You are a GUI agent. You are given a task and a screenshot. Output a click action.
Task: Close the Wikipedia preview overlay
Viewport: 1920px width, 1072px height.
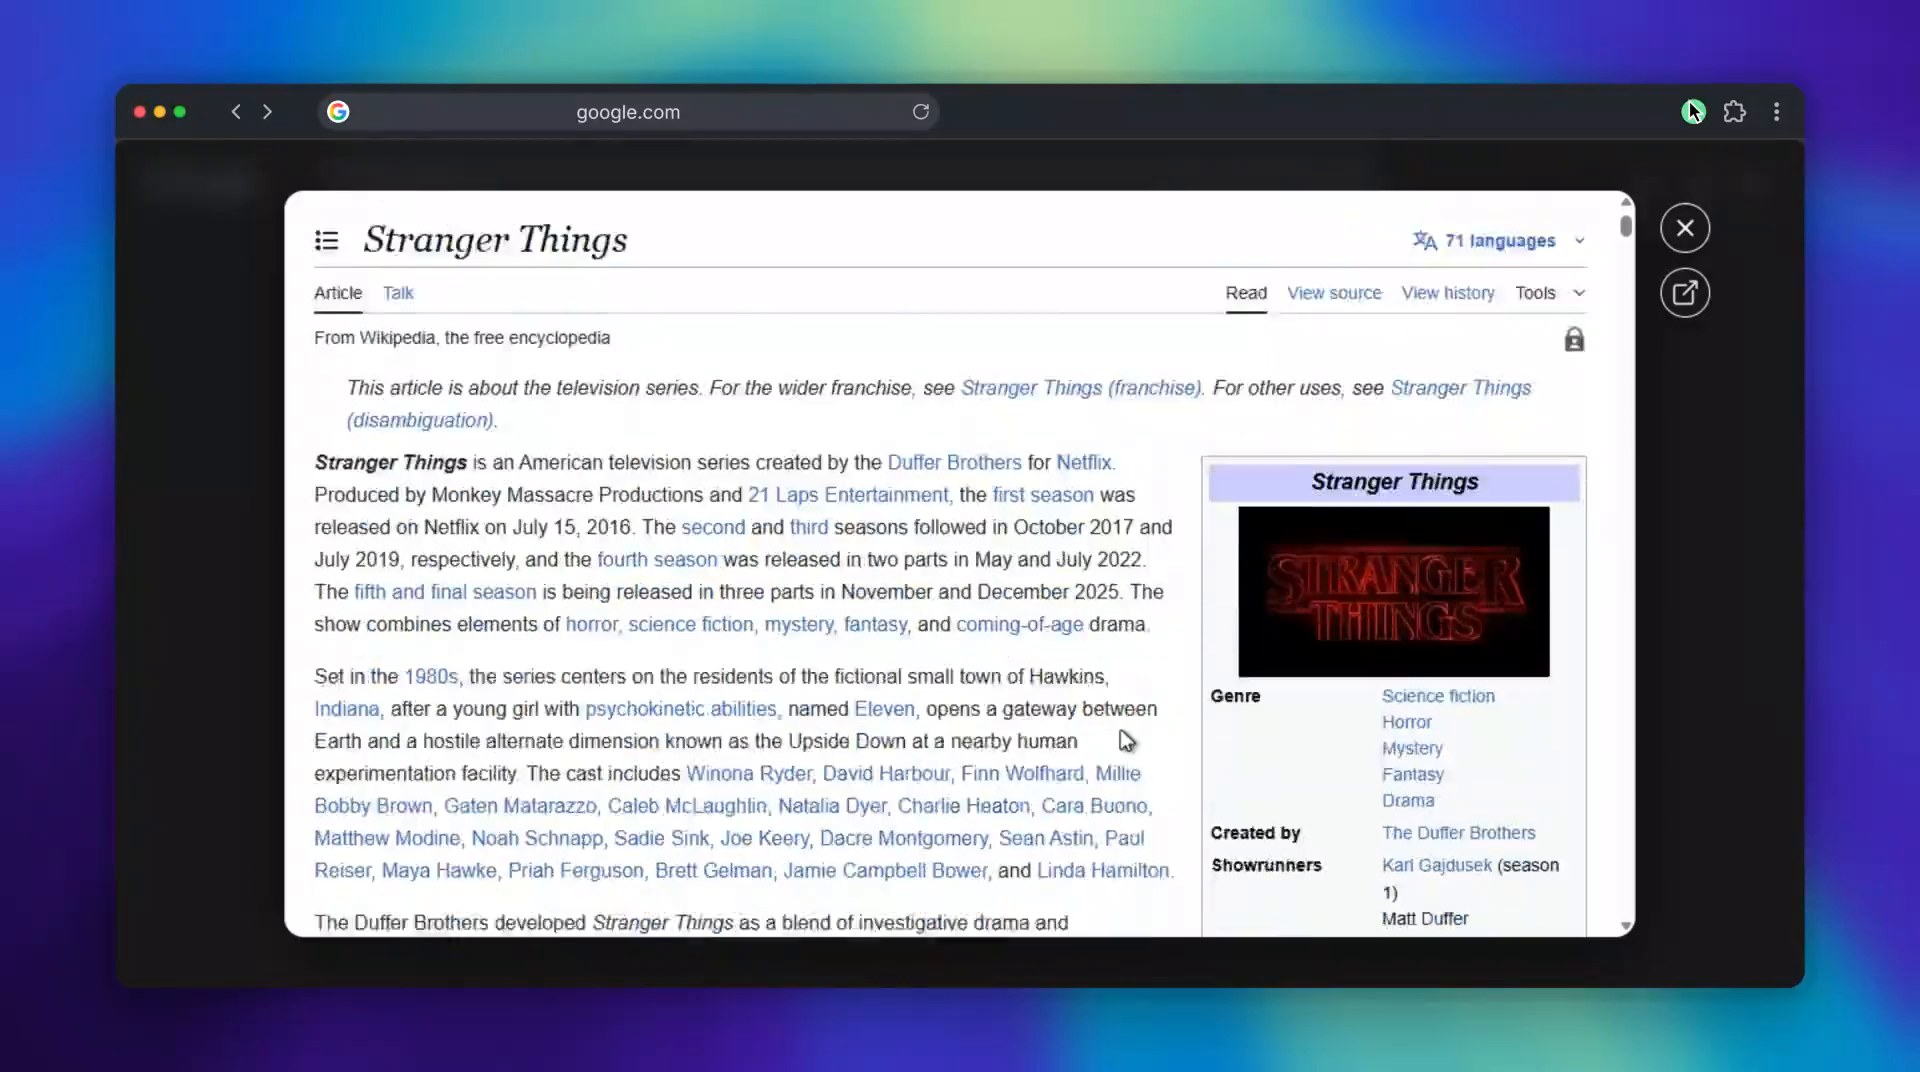pos(1685,228)
